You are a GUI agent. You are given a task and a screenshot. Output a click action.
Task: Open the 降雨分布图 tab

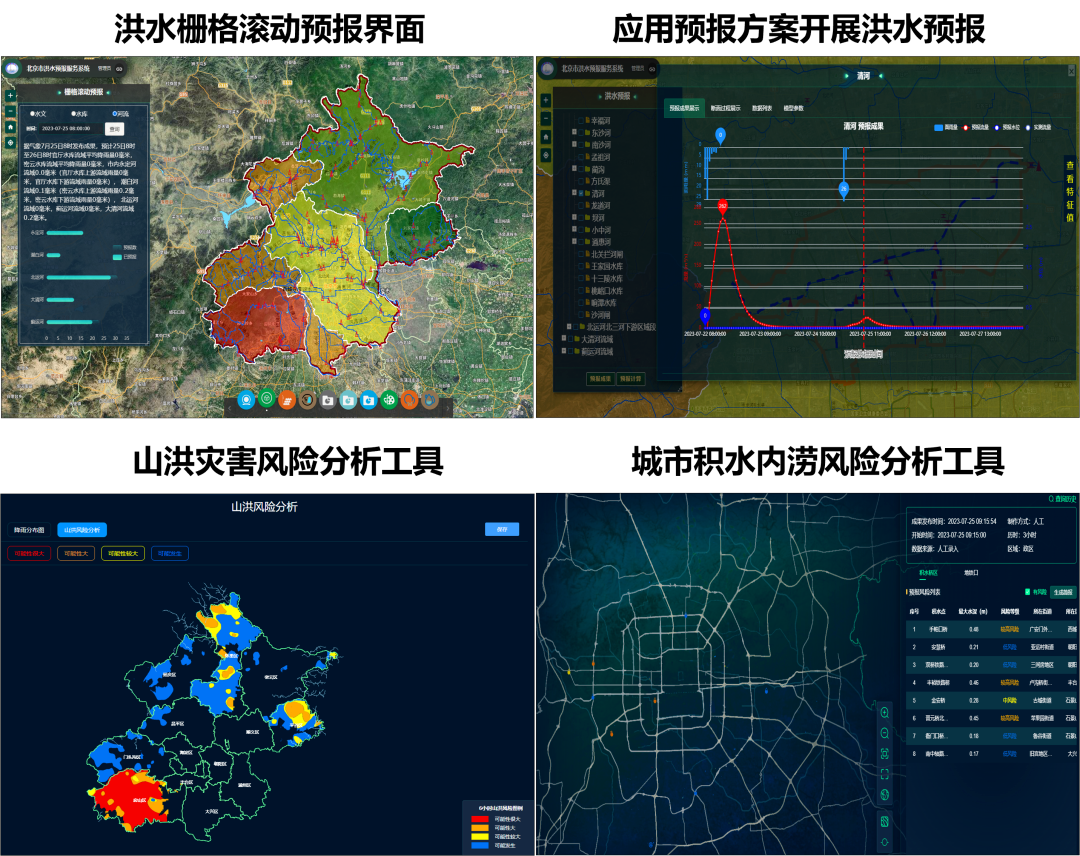pos(28,530)
